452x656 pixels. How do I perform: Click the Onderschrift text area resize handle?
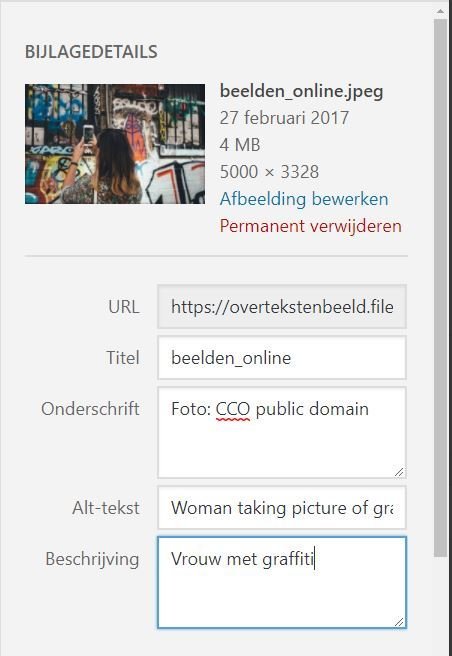pos(399,472)
